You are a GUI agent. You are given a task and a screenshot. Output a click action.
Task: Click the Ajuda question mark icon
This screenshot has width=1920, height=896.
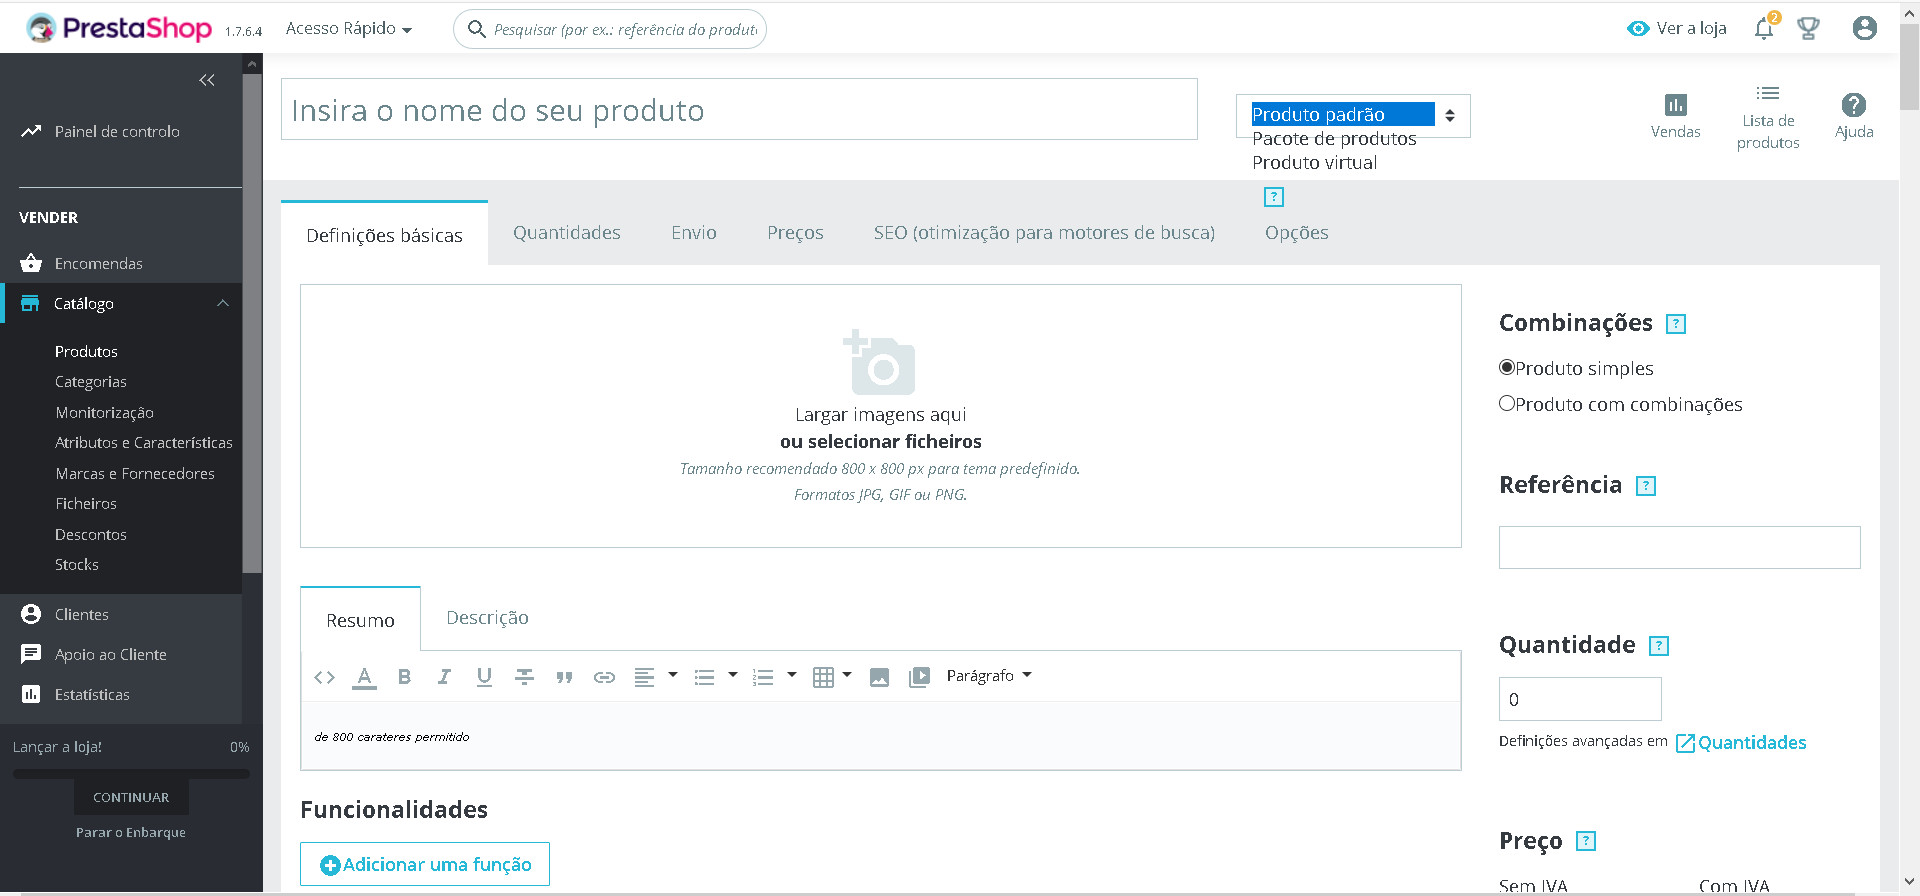1854,105
